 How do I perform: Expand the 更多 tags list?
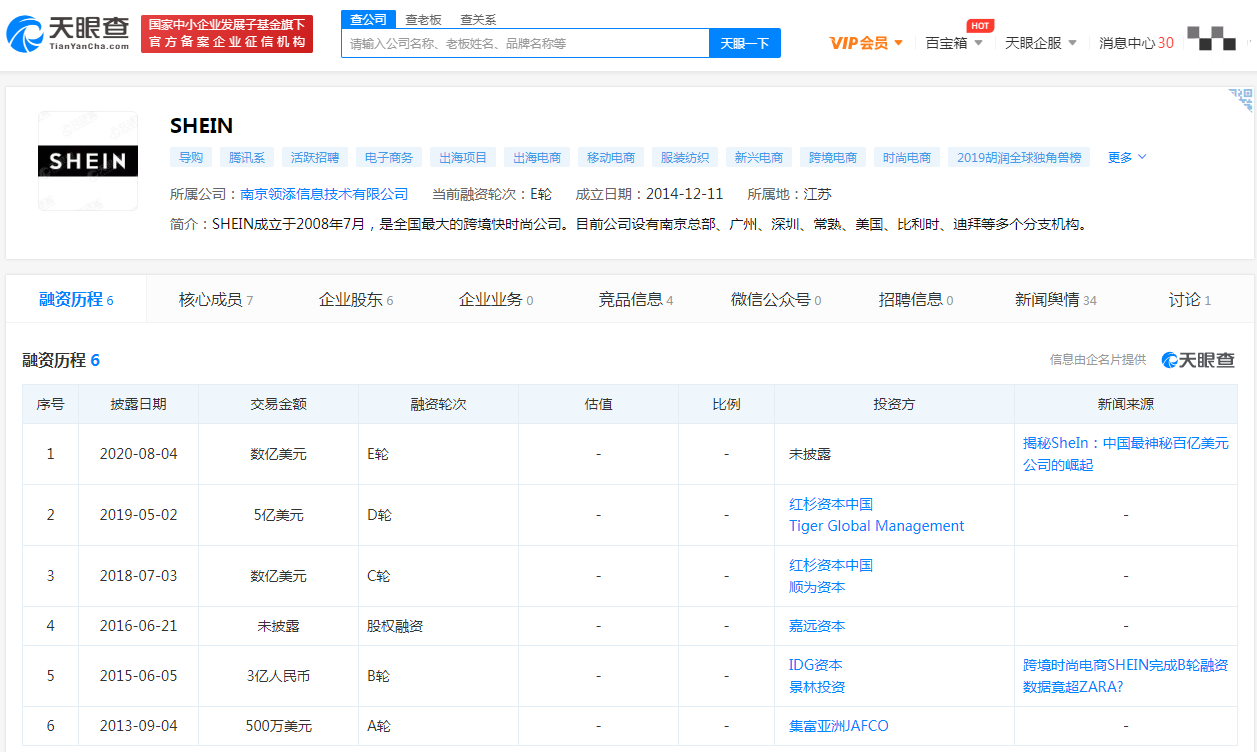click(x=1126, y=157)
